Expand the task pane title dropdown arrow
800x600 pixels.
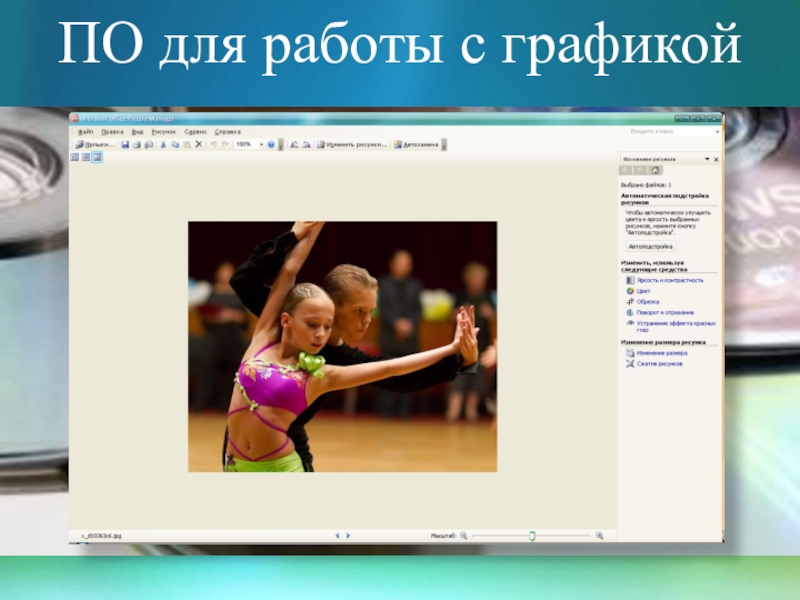pos(706,159)
